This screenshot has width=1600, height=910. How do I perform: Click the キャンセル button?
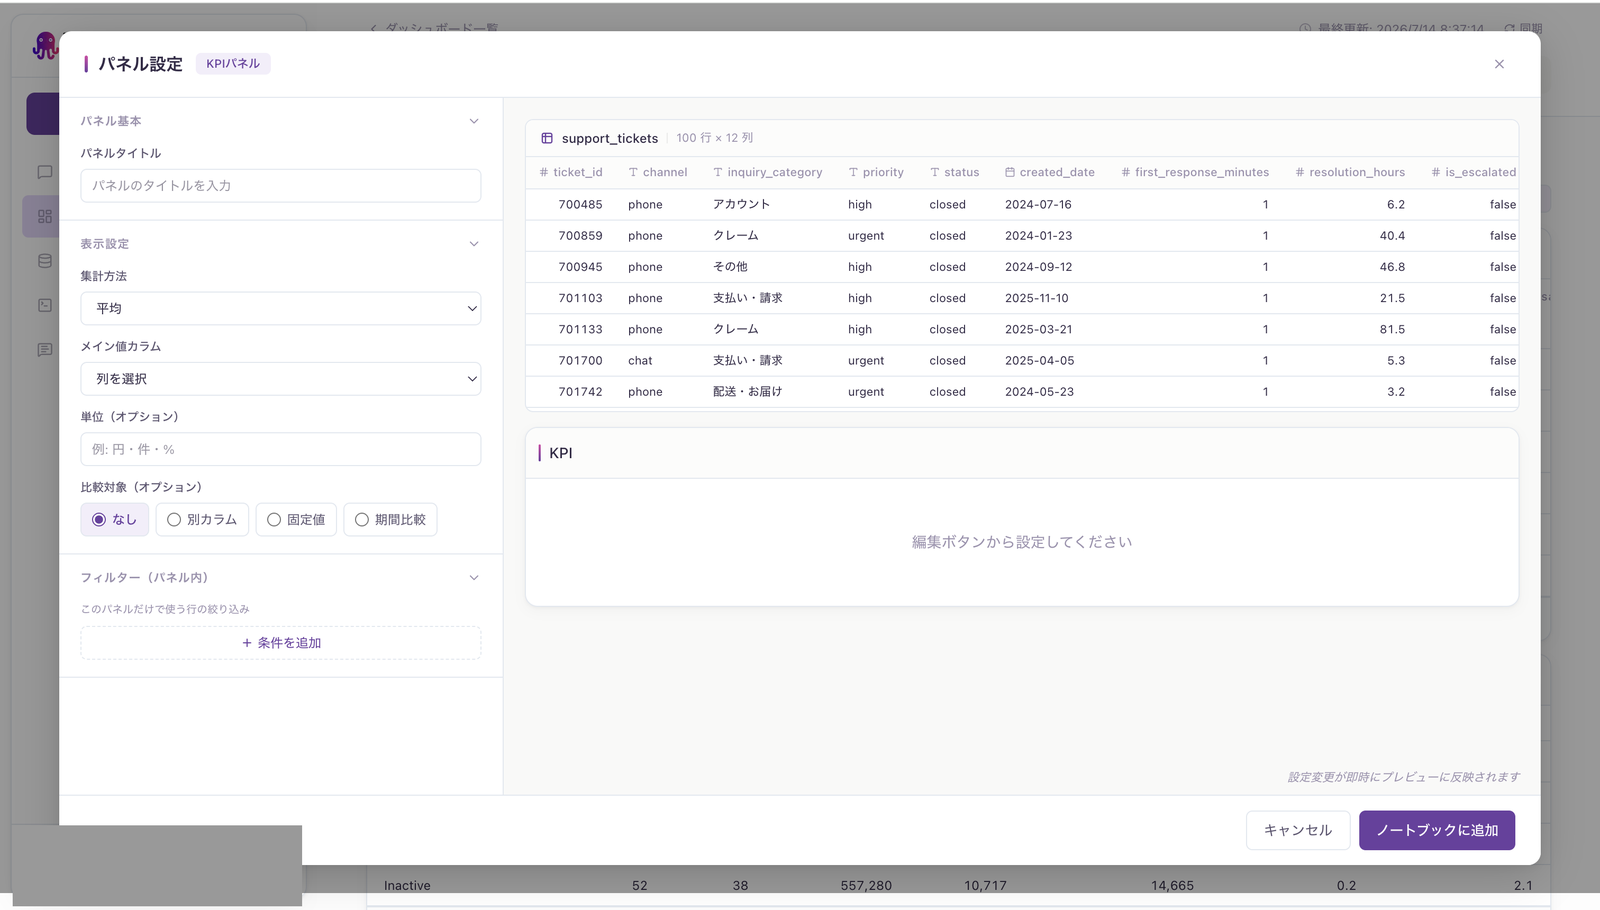coord(1298,830)
